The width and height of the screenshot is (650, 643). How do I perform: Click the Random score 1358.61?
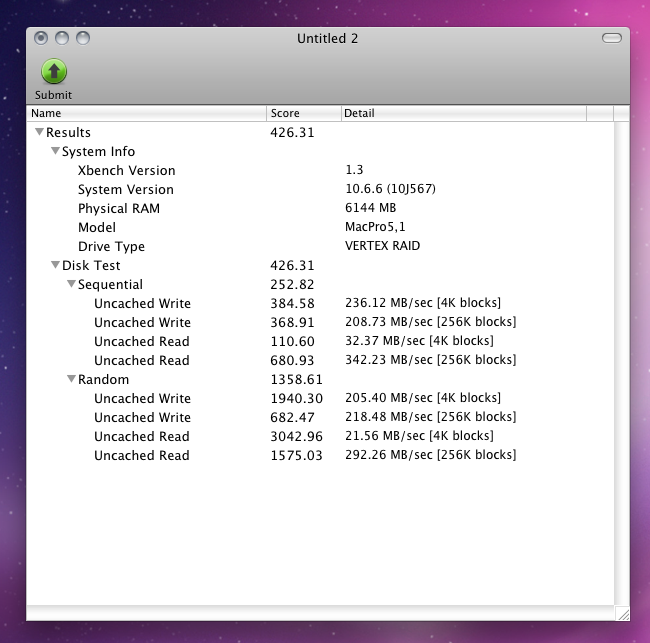tap(297, 379)
